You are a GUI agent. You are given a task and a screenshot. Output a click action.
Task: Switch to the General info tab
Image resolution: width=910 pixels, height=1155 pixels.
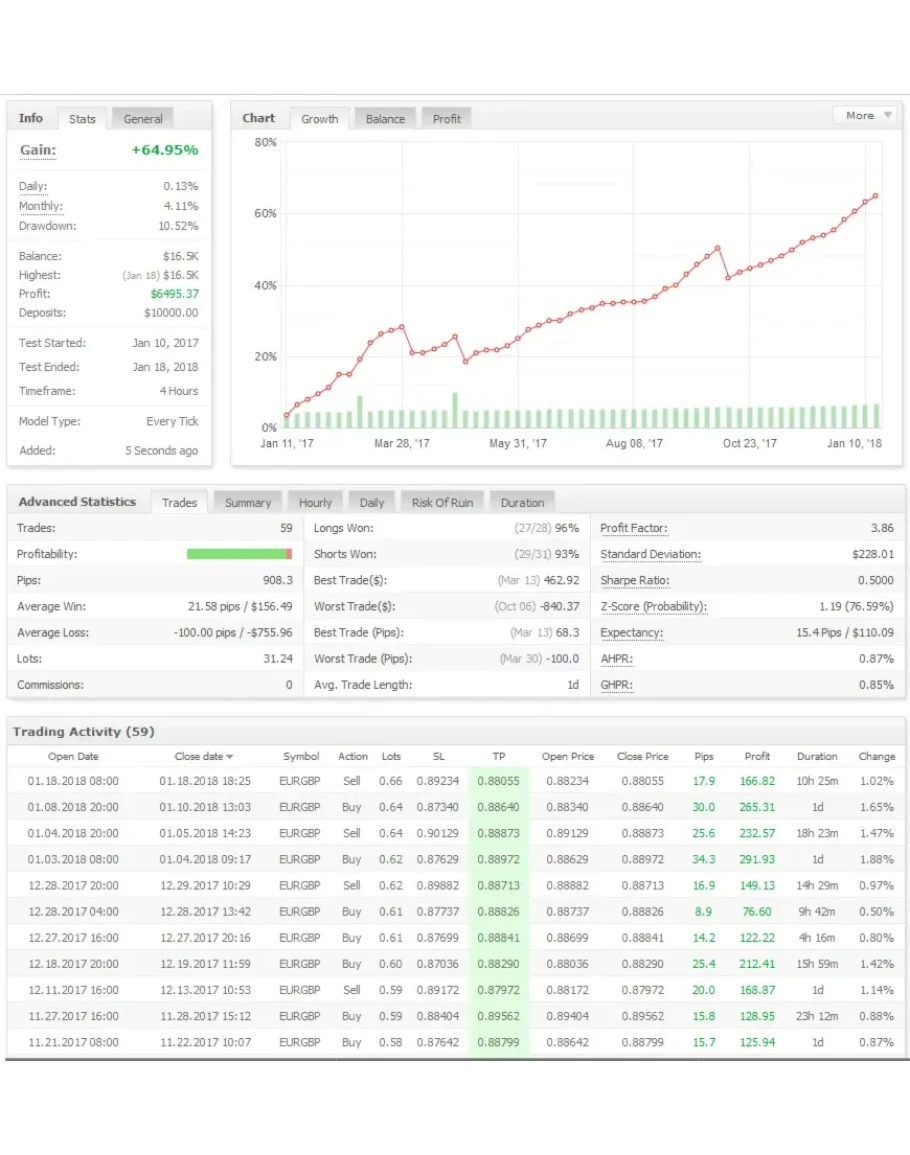143,119
